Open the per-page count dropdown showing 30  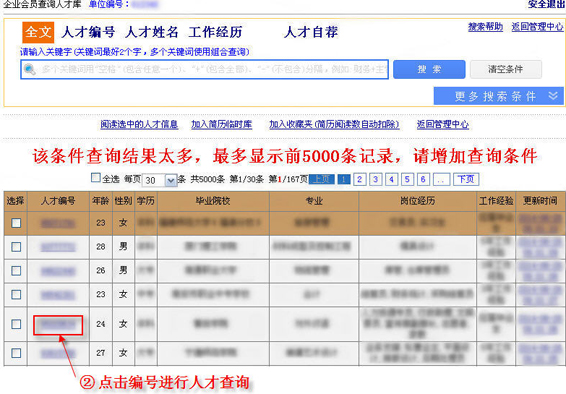[x=160, y=180]
